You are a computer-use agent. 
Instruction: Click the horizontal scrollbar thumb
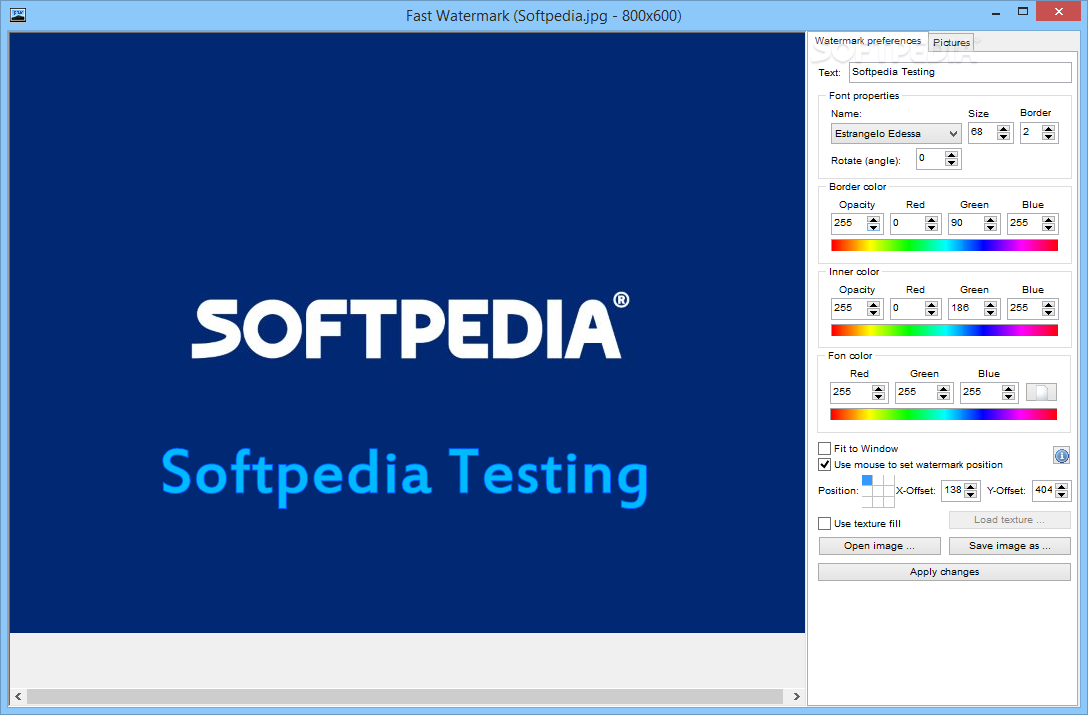click(405, 696)
